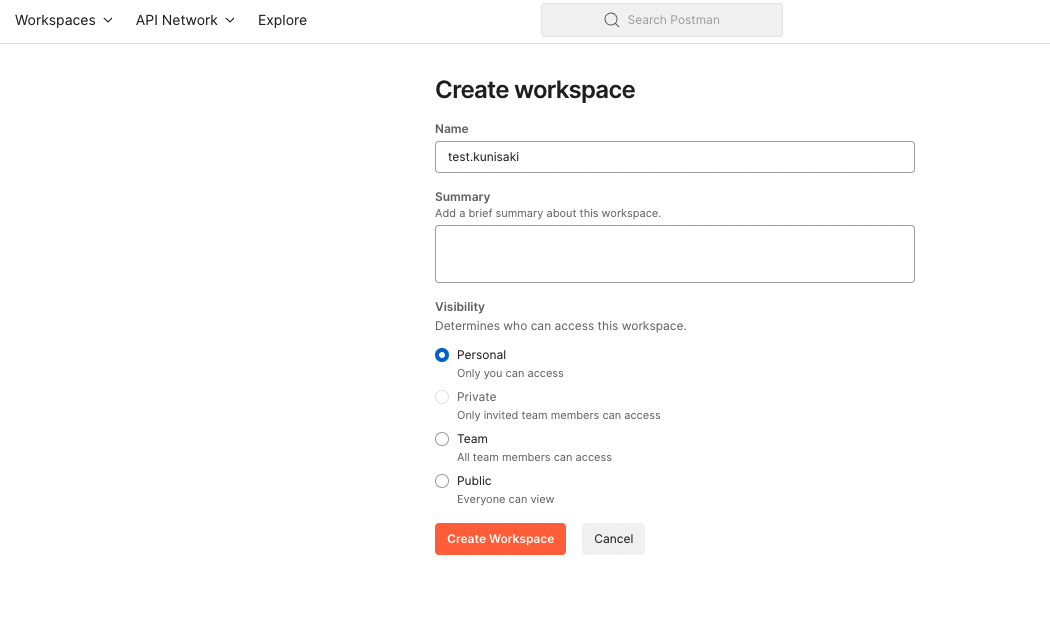Click the search magnifier icon
This screenshot has width=1050, height=631.
pyautogui.click(x=611, y=19)
